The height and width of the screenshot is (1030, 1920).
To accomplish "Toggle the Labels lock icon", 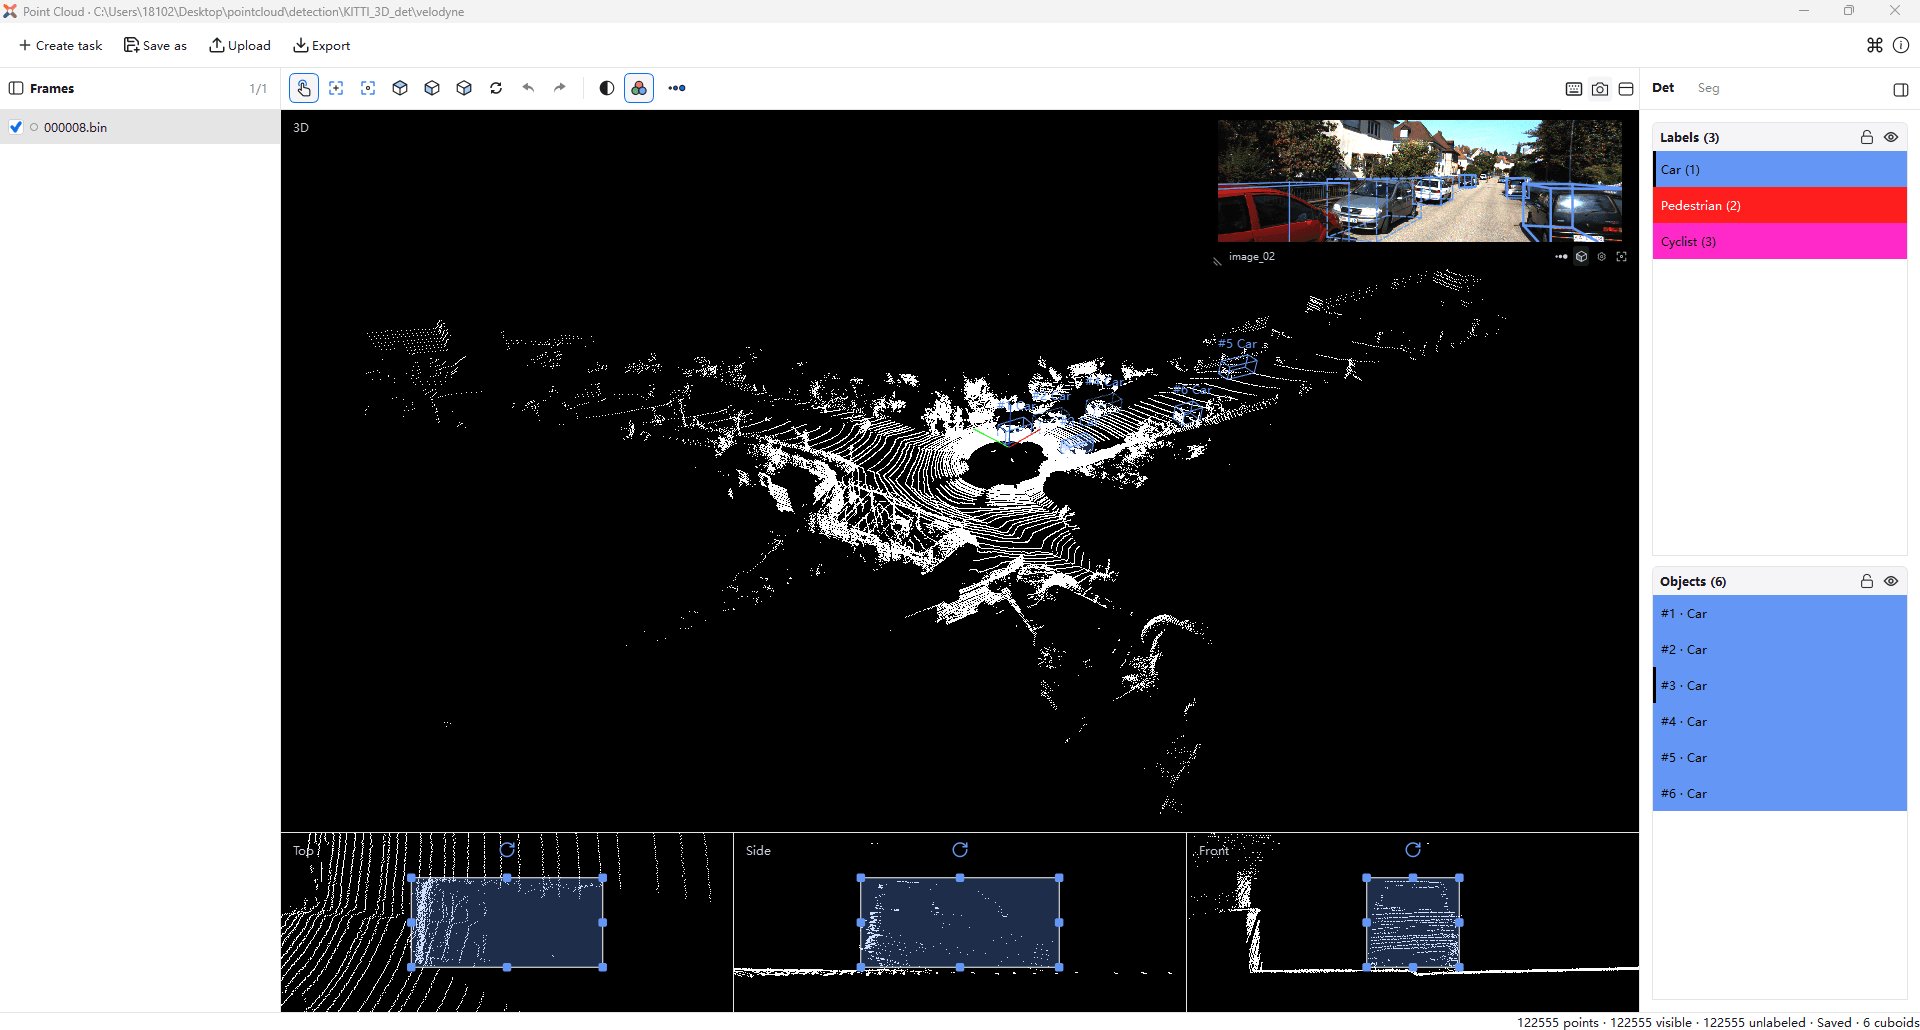I will tap(1866, 137).
